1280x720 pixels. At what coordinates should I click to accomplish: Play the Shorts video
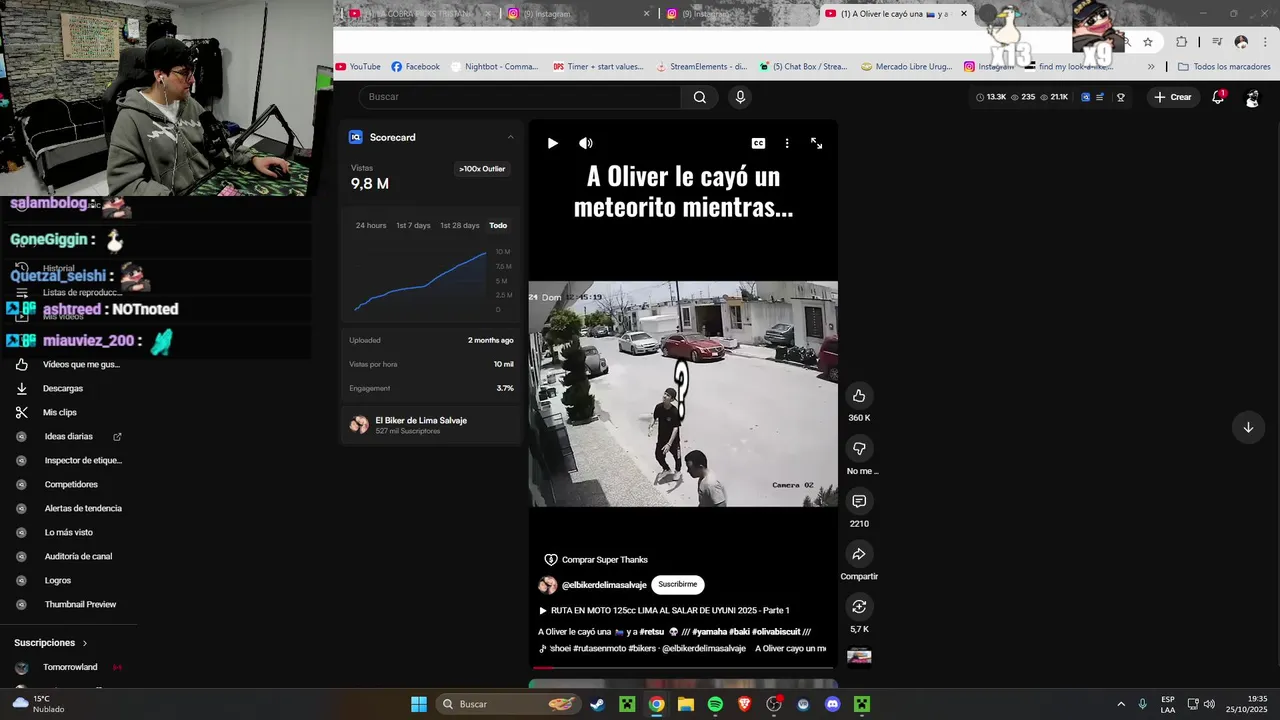[x=552, y=143]
